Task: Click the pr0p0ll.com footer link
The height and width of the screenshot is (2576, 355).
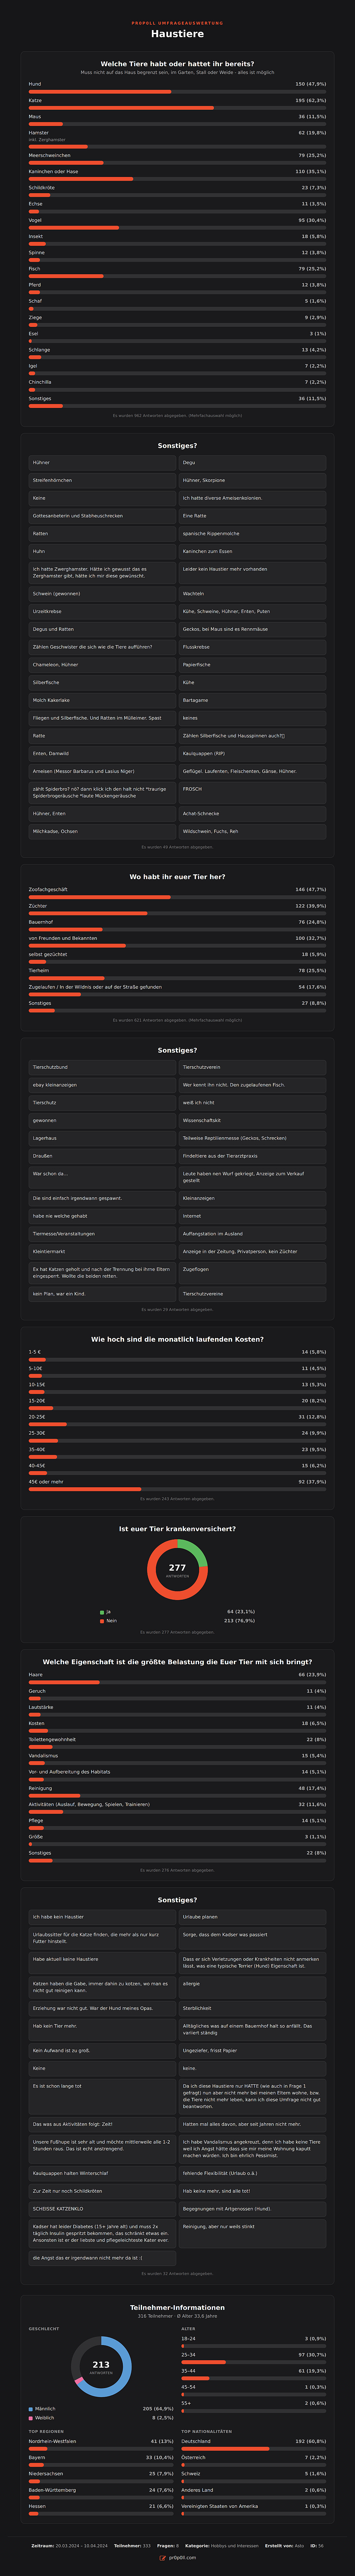Action: pos(182,2558)
